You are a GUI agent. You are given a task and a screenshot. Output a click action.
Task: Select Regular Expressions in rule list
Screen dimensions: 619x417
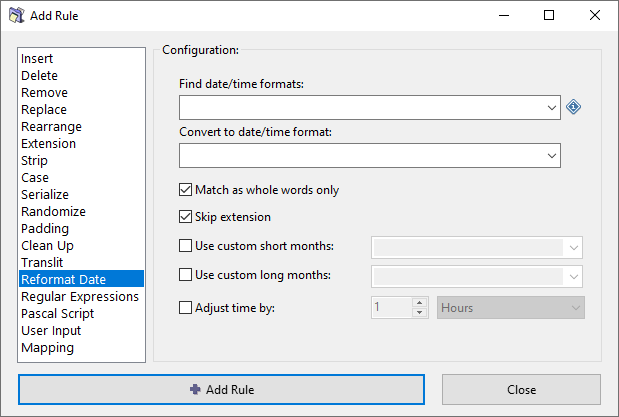pos(79,297)
